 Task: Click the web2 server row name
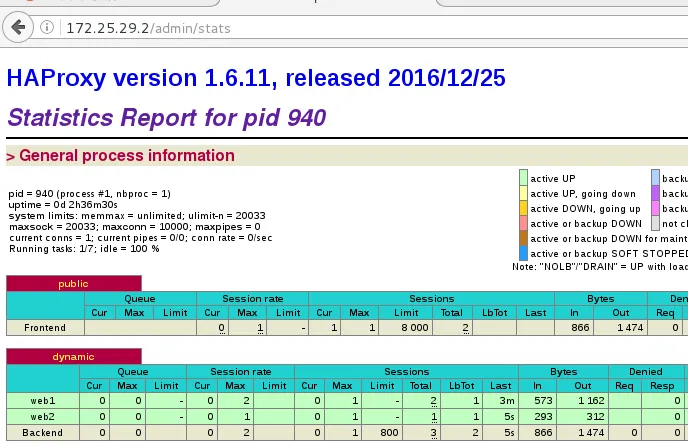coord(43,416)
